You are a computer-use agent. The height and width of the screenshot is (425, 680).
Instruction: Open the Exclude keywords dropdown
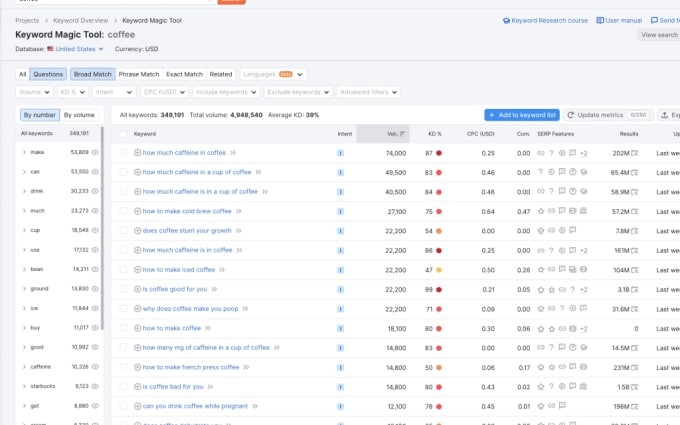tap(298, 92)
